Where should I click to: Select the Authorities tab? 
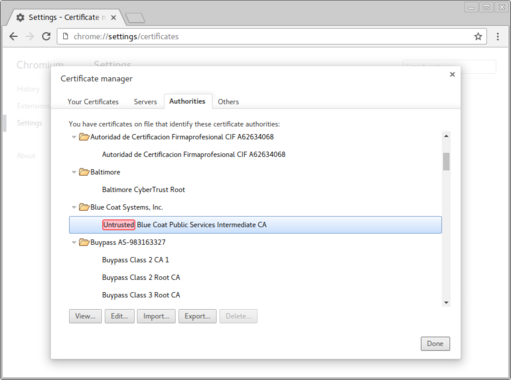(x=187, y=101)
